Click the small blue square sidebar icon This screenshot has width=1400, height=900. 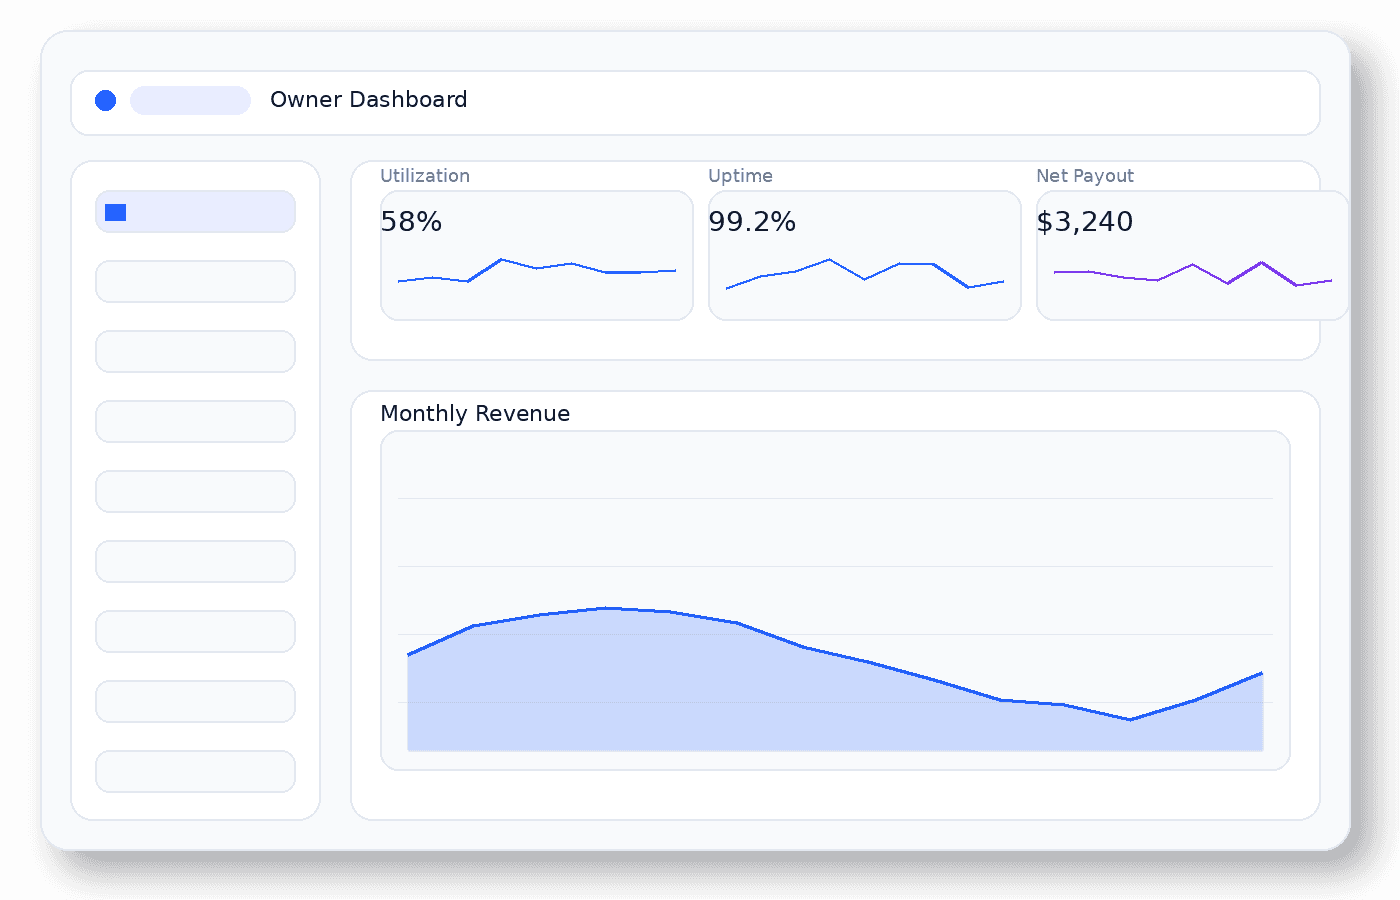click(x=115, y=211)
